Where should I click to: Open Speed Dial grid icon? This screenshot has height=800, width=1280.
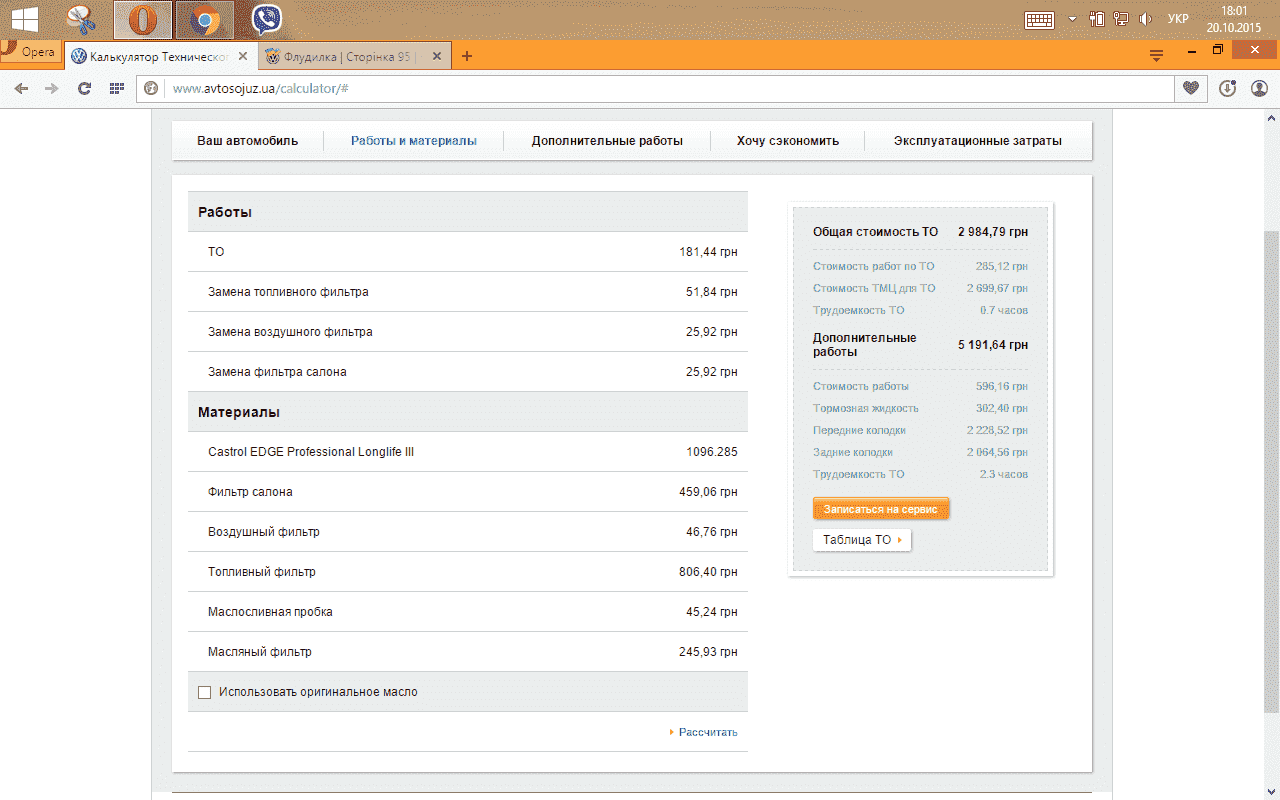pyautogui.click(x=117, y=88)
